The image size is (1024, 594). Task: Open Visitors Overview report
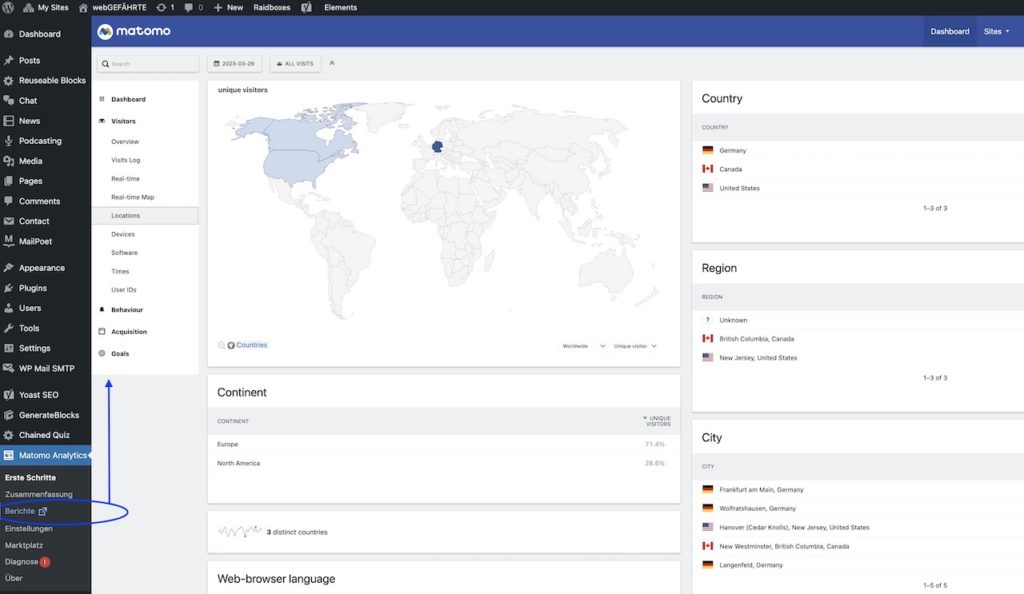pos(125,142)
